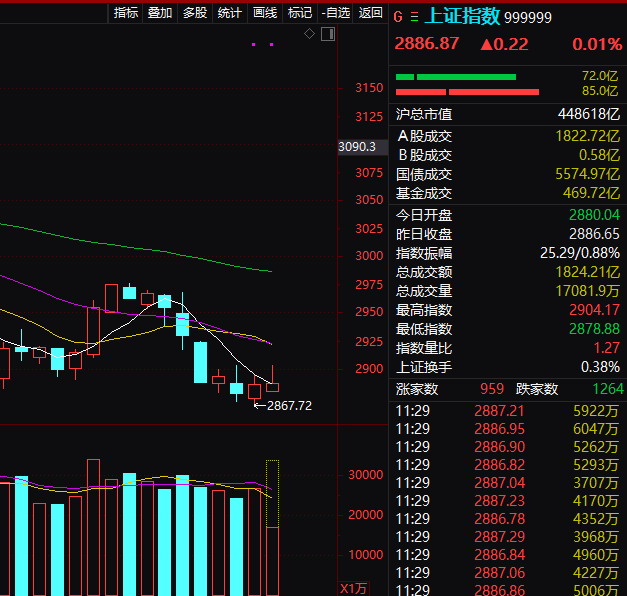Click the dotted yellow projected volume bar
Image resolution: width=627 pixels, height=596 pixels.
coord(272,494)
